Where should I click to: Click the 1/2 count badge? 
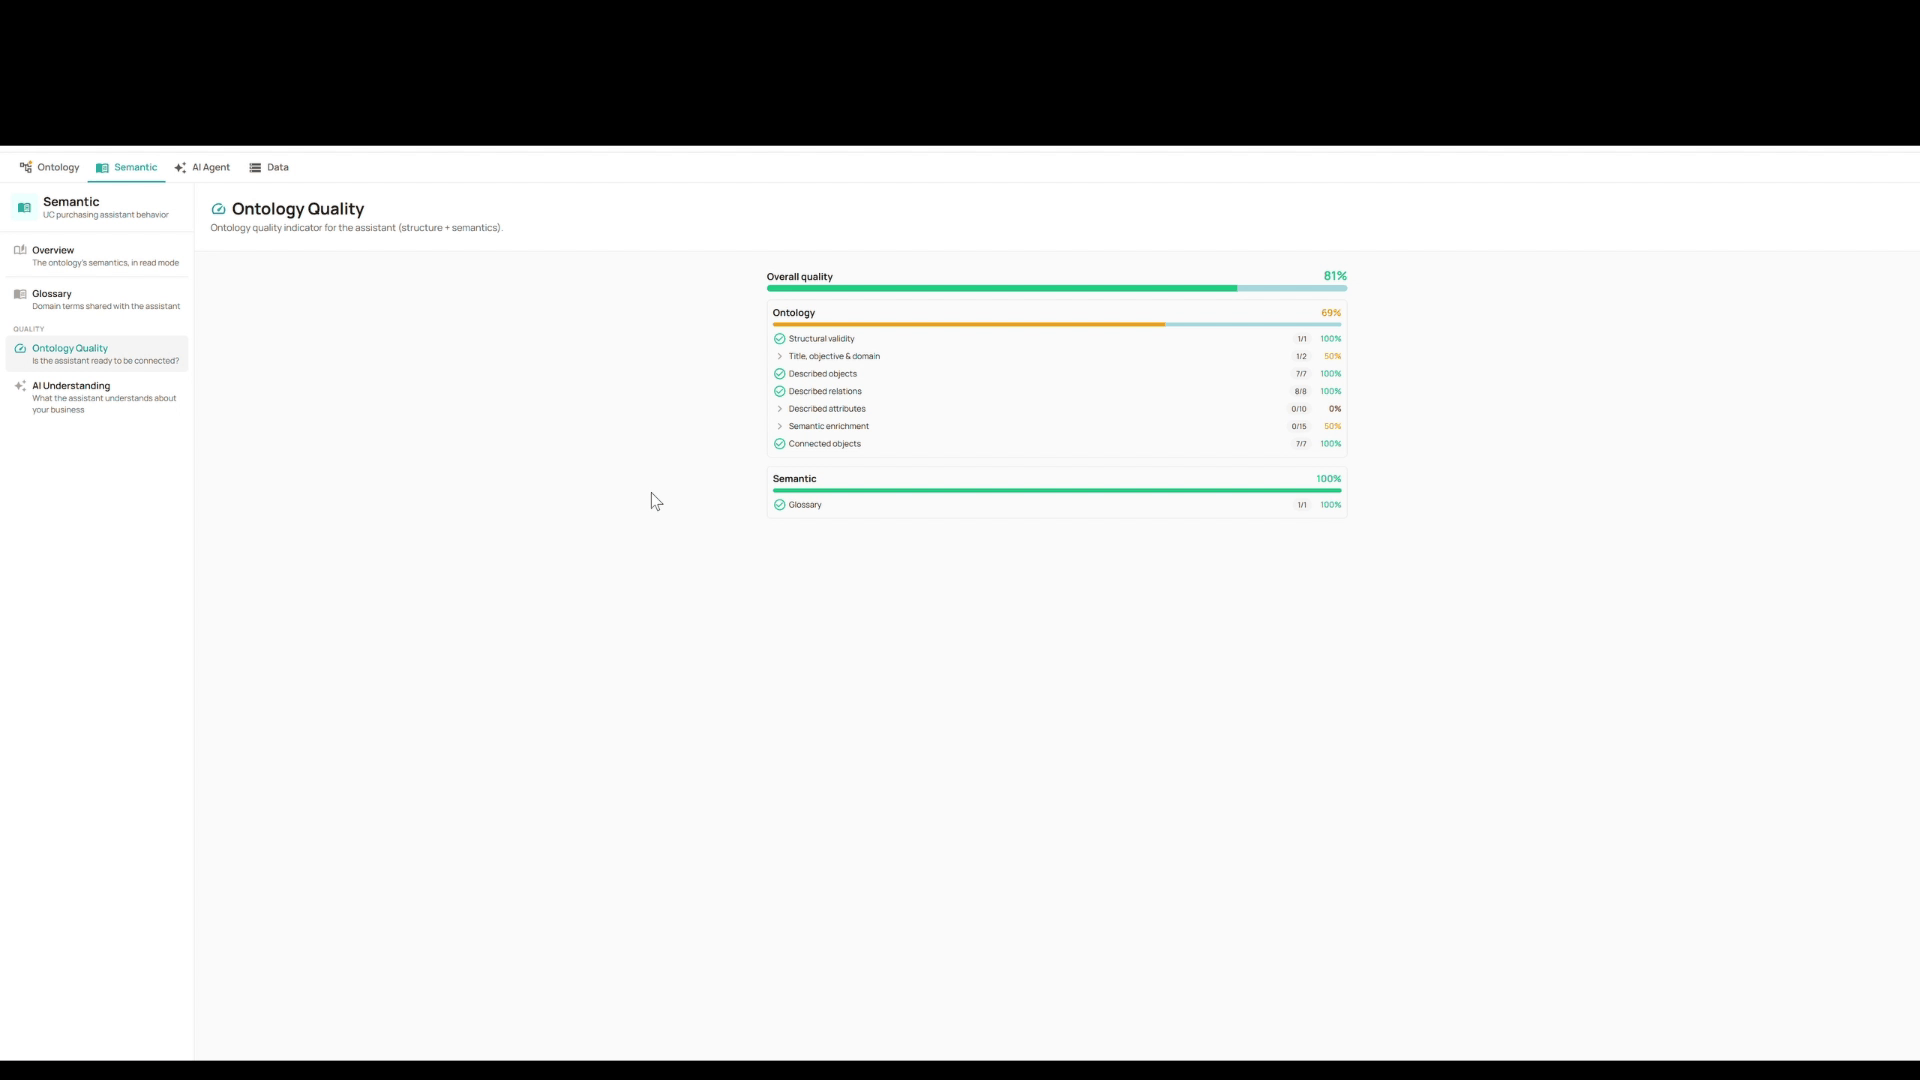(x=1301, y=356)
